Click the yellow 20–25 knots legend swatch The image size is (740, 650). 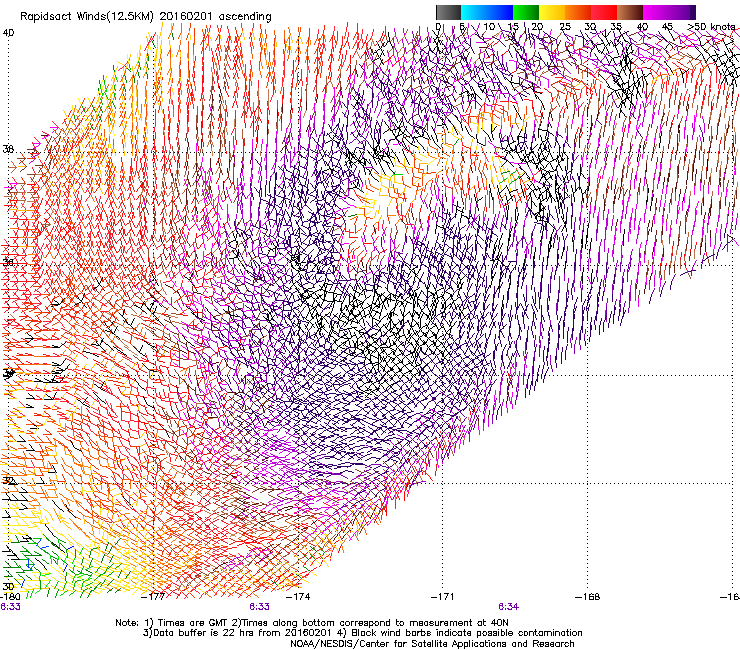[x=551, y=12]
